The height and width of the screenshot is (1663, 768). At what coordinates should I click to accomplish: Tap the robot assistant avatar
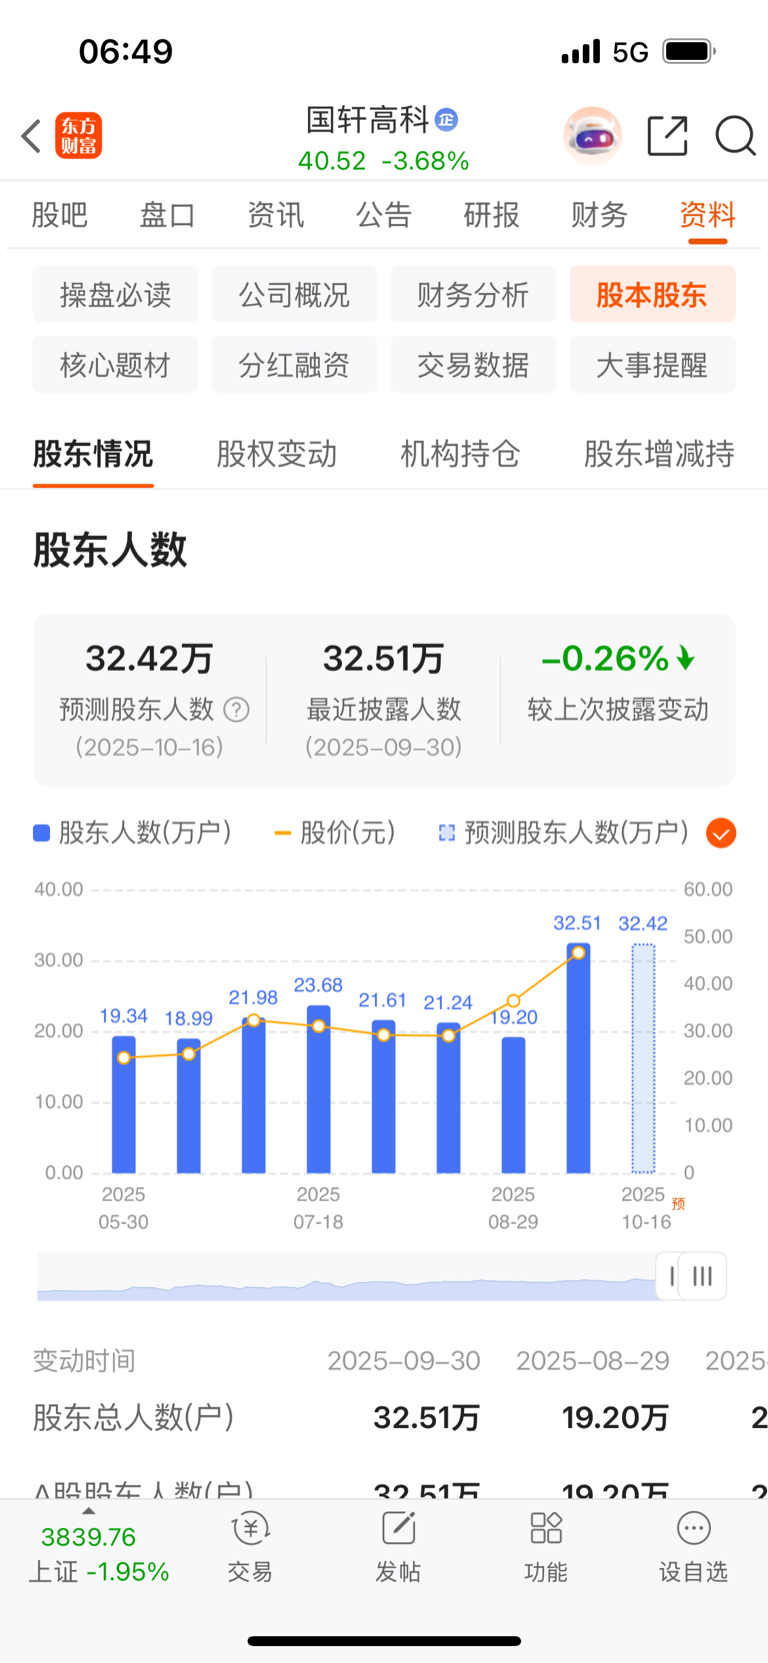pyautogui.click(x=593, y=135)
